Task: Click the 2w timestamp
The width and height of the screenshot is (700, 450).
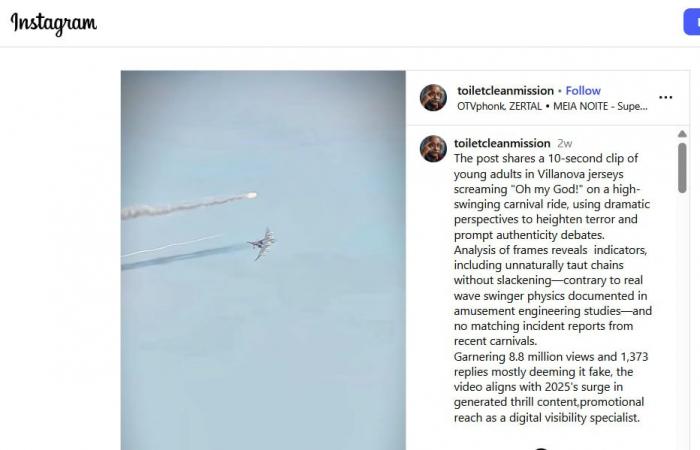Action: [x=564, y=143]
